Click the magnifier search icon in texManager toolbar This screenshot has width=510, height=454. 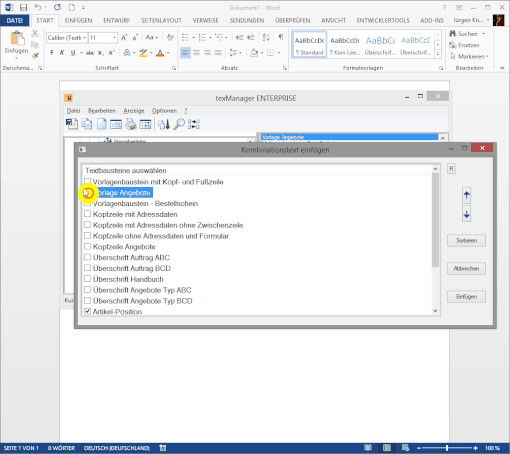point(179,124)
